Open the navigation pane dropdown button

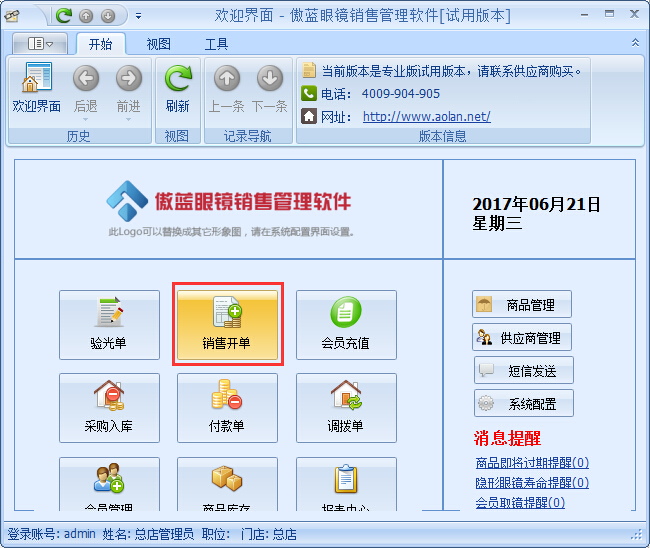[40, 43]
